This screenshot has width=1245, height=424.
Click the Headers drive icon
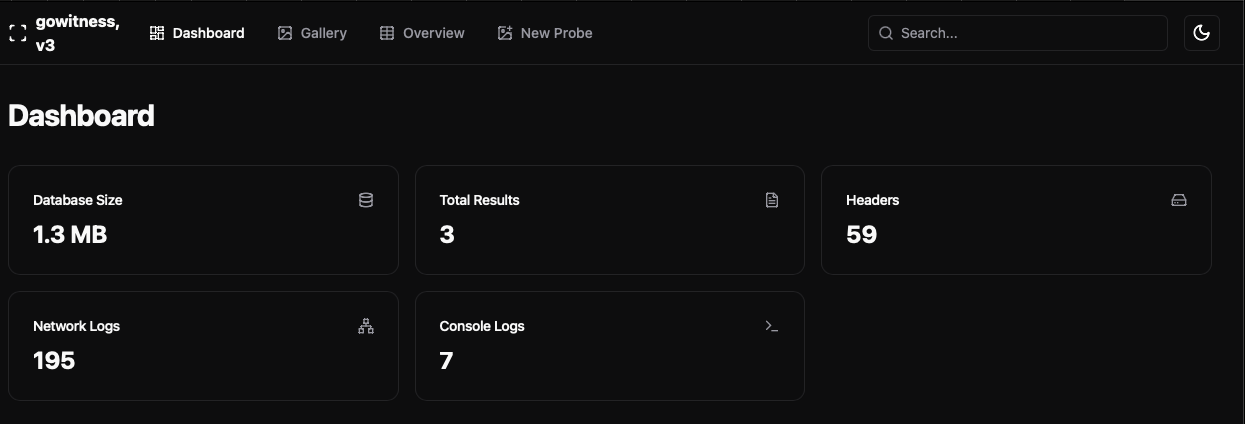(x=1179, y=200)
